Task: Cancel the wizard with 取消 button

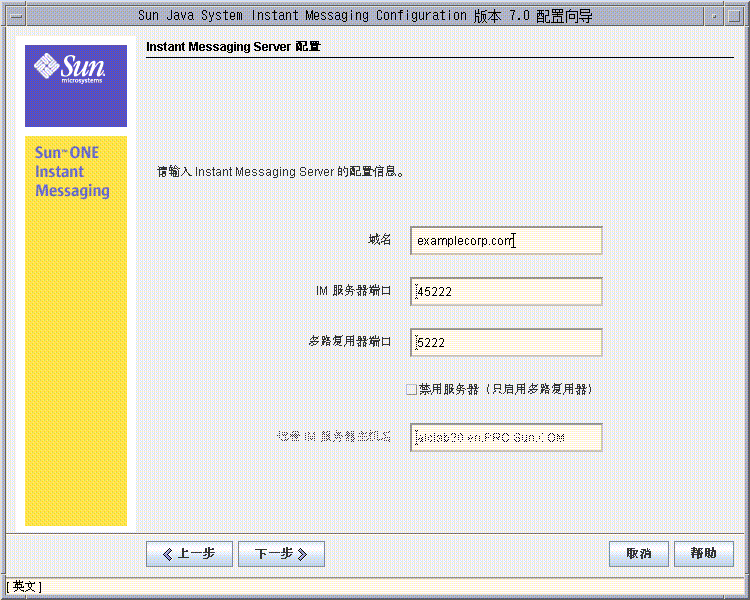Action: pyautogui.click(x=639, y=554)
